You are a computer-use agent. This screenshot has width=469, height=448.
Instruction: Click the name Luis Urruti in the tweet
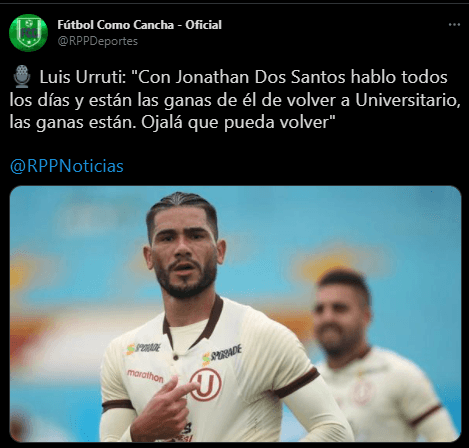(82, 77)
